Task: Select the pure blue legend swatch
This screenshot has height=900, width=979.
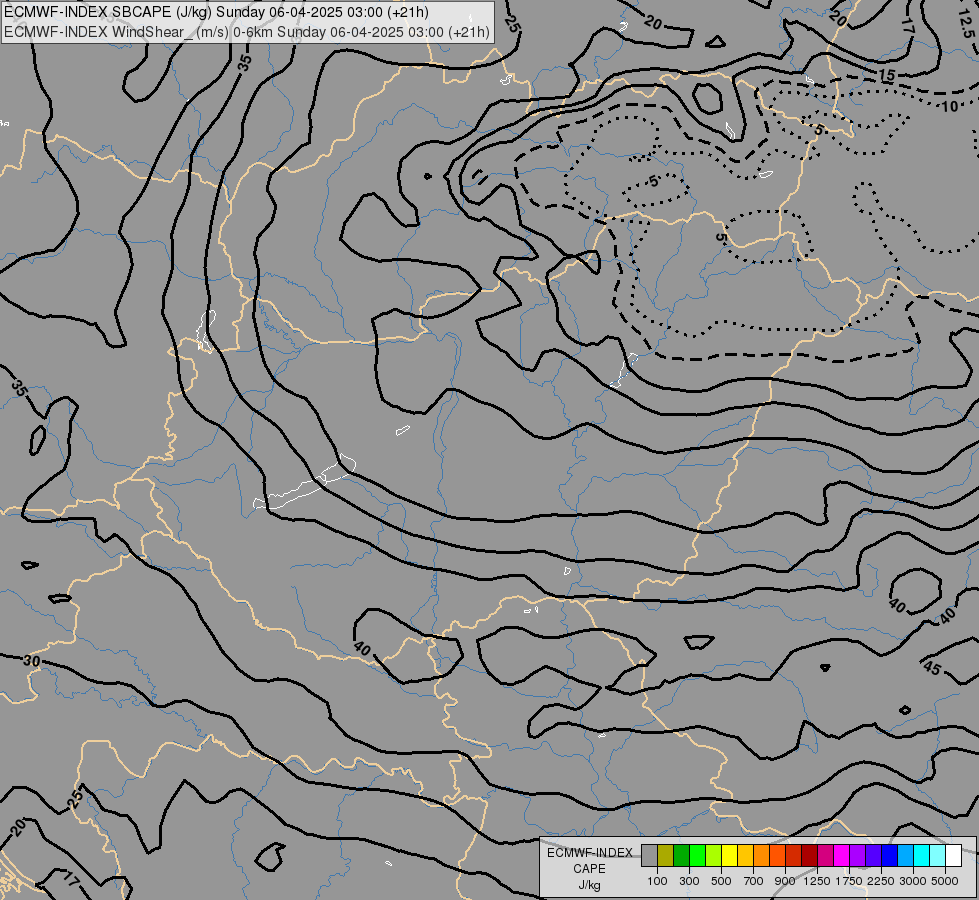Action: (890, 855)
